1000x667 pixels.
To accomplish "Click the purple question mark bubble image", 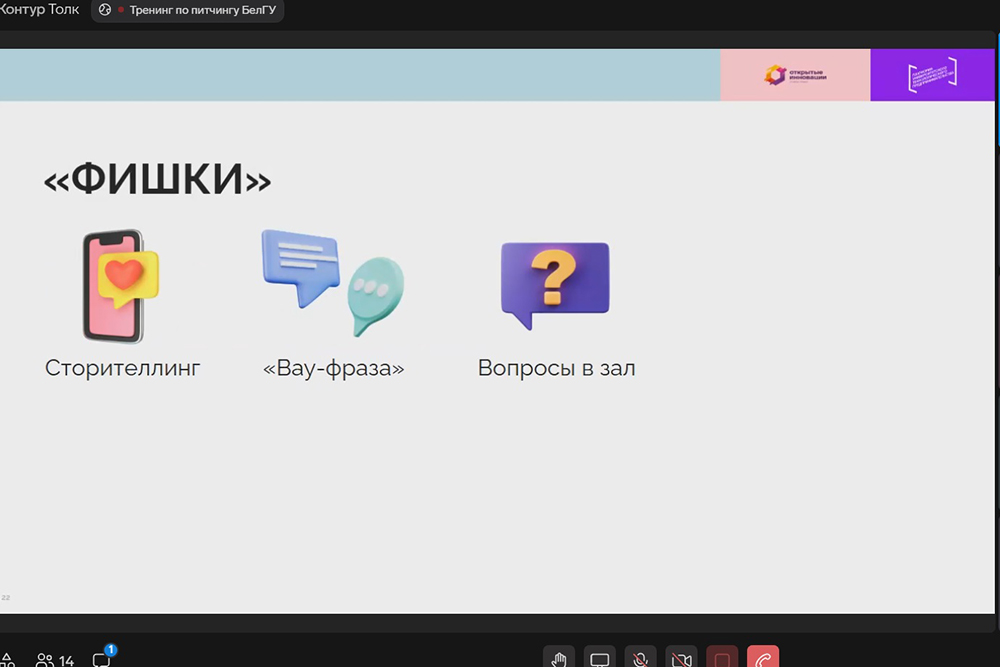I will 554,284.
